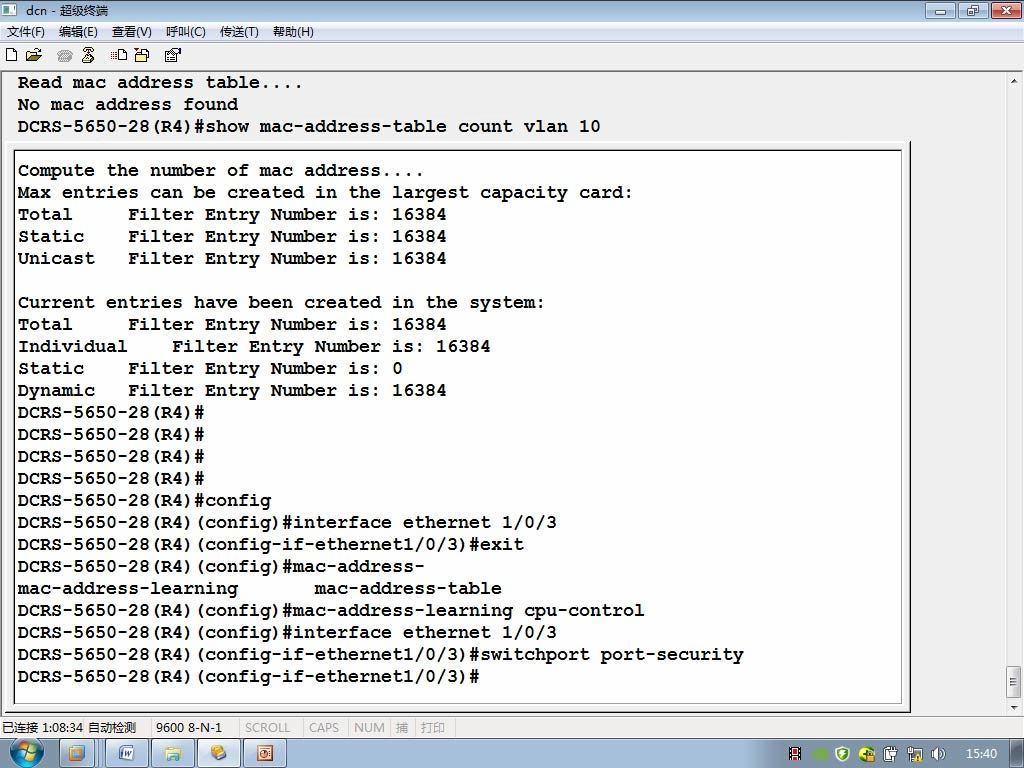Click the HyperTerminal title bar app icon
Image resolution: width=1024 pixels, height=768 pixels.
tap(10, 10)
